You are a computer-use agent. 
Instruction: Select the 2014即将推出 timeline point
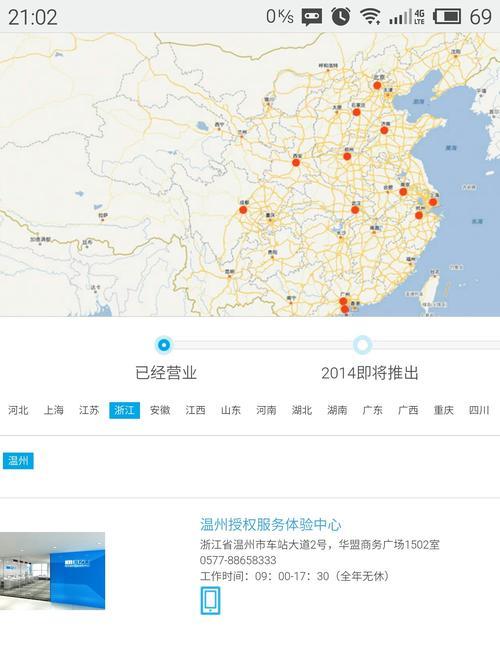[x=362, y=345]
